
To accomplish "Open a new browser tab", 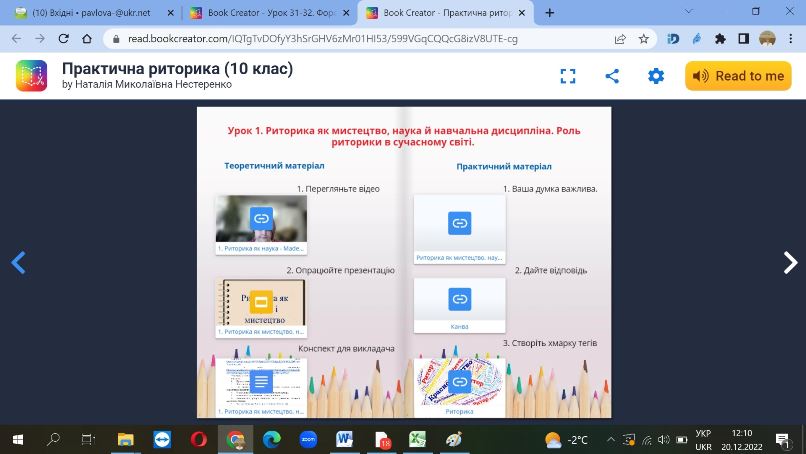I will (x=549, y=13).
